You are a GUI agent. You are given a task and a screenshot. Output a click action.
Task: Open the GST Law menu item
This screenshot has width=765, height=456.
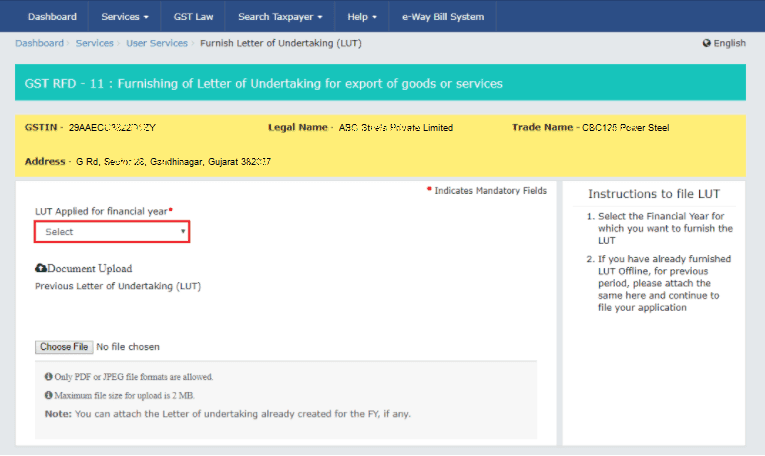pyautogui.click(x=193, y=17)
